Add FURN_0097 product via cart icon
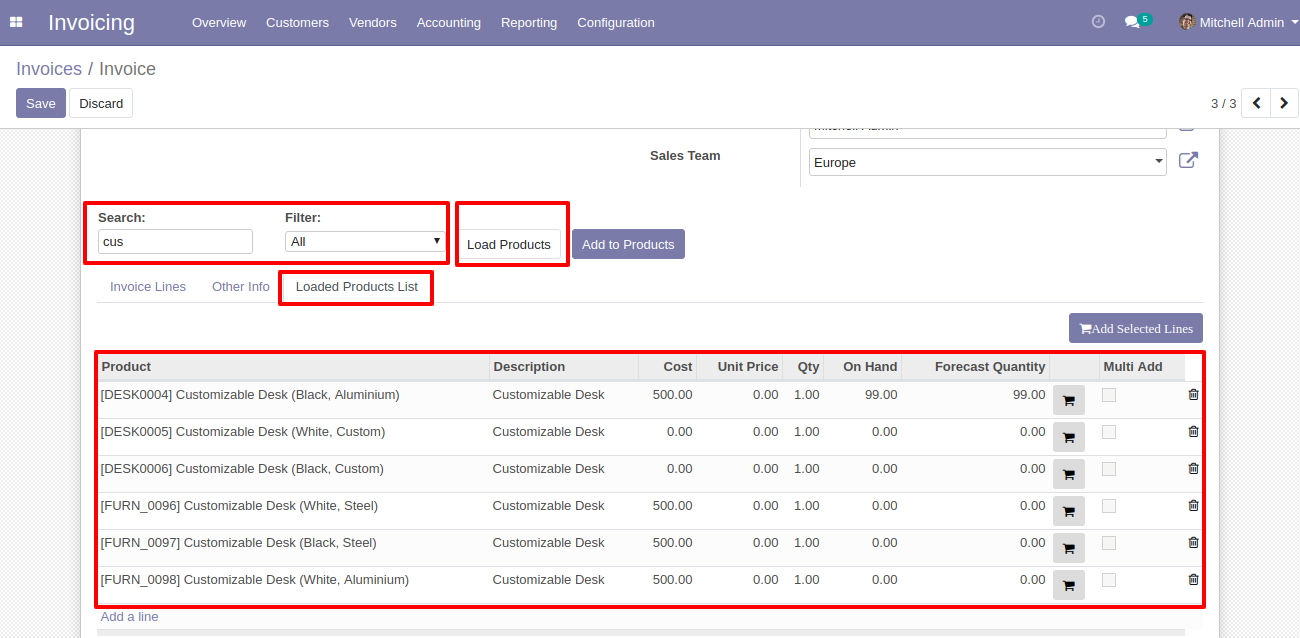Viewport: 1300px width, 638px height. tap(1069, 548)
